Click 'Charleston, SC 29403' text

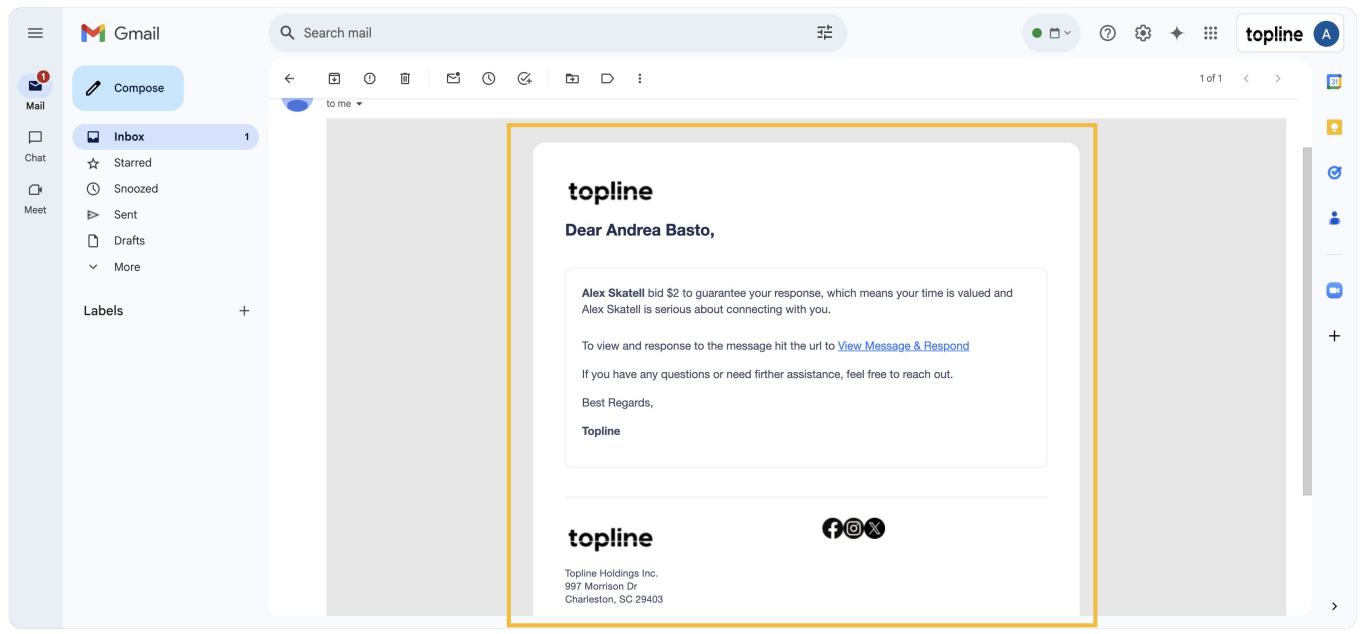tap(614, 600)
